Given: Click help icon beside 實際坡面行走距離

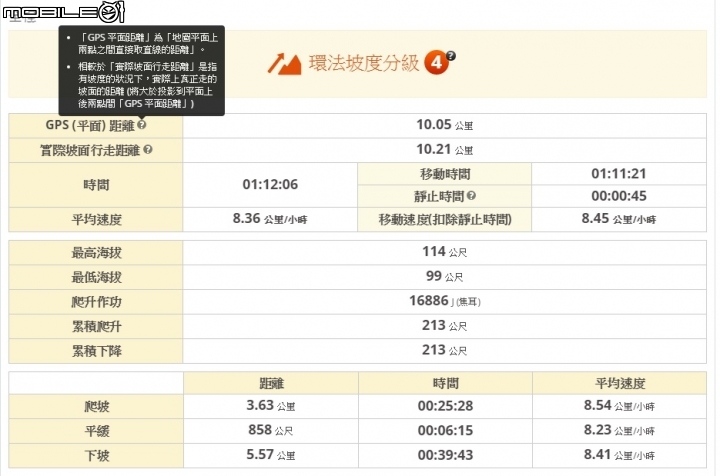Looking at the screenshot, I should [x=148, y=149].
